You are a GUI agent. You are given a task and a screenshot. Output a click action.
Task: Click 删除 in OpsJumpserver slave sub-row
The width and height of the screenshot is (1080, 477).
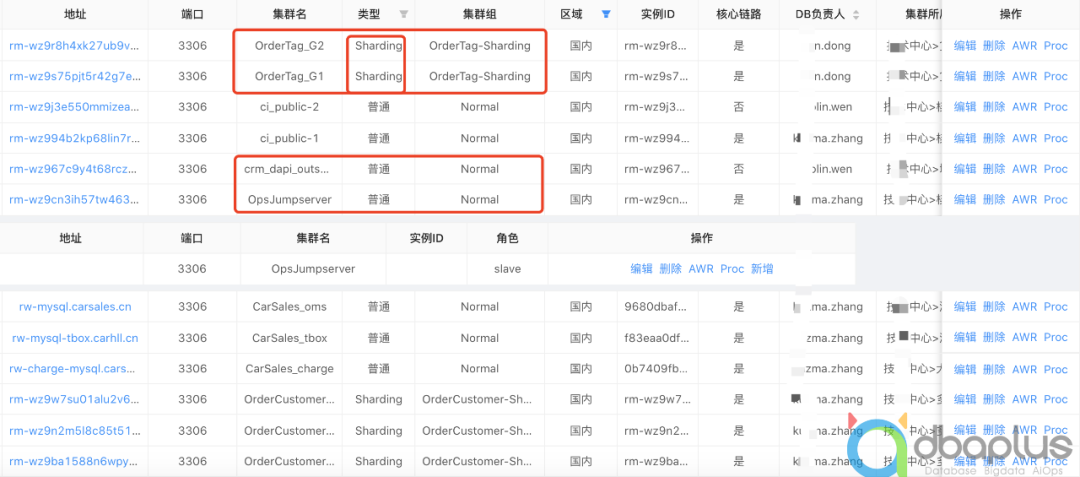(670, 269)
